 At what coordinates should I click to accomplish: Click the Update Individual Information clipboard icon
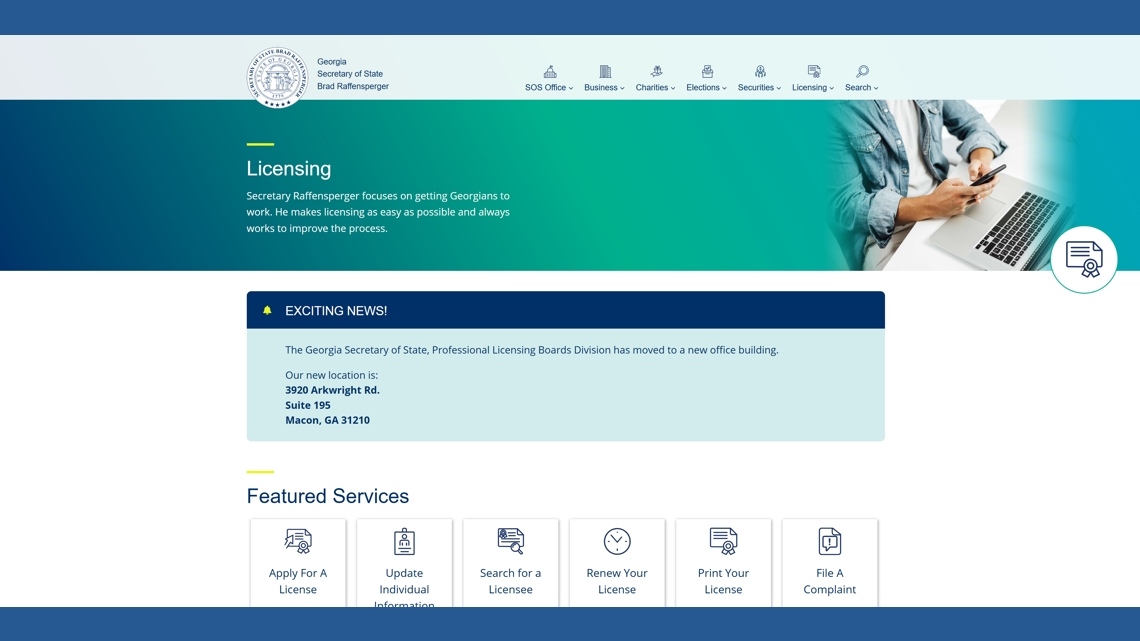404,541
